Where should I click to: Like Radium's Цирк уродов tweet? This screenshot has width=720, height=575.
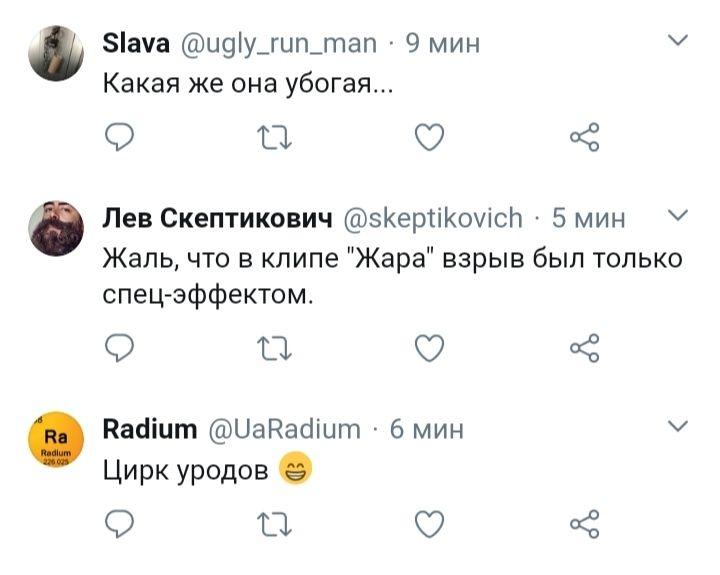(428, 522)
